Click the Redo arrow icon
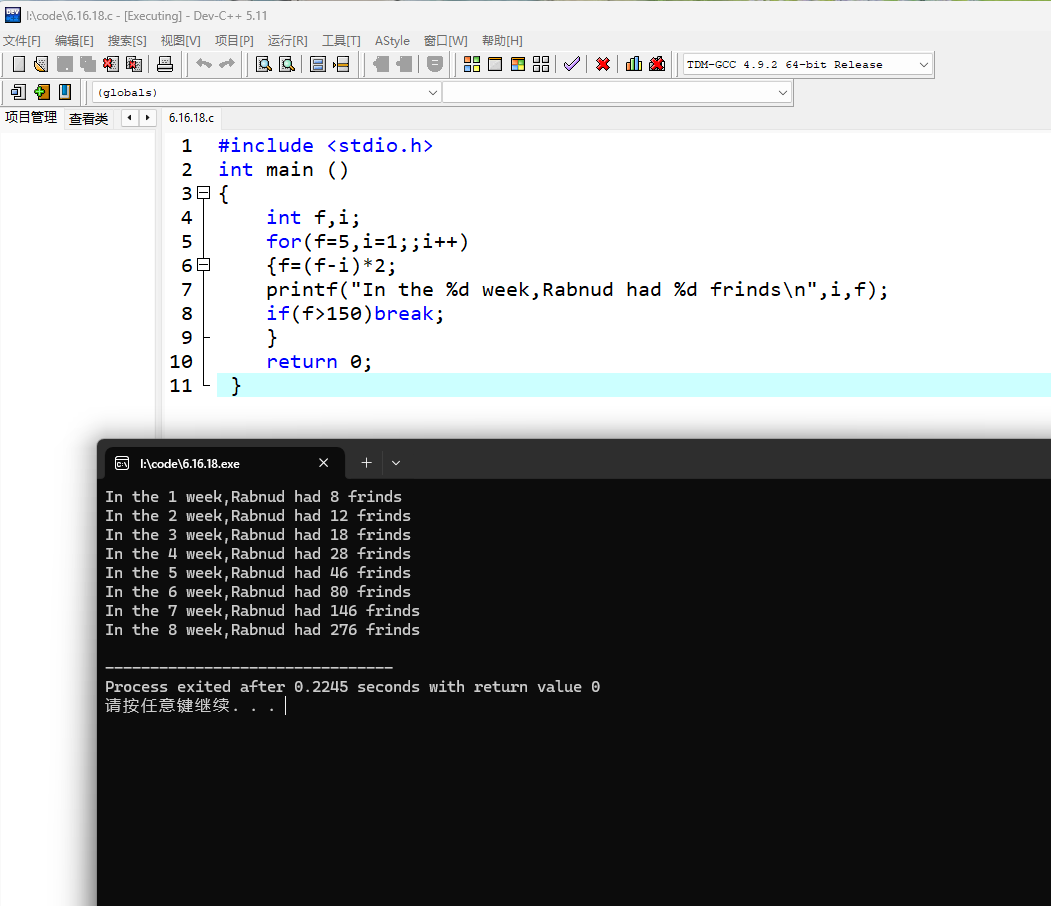The width and height of the screenshot is (1051, 906). tap(227, 64)
